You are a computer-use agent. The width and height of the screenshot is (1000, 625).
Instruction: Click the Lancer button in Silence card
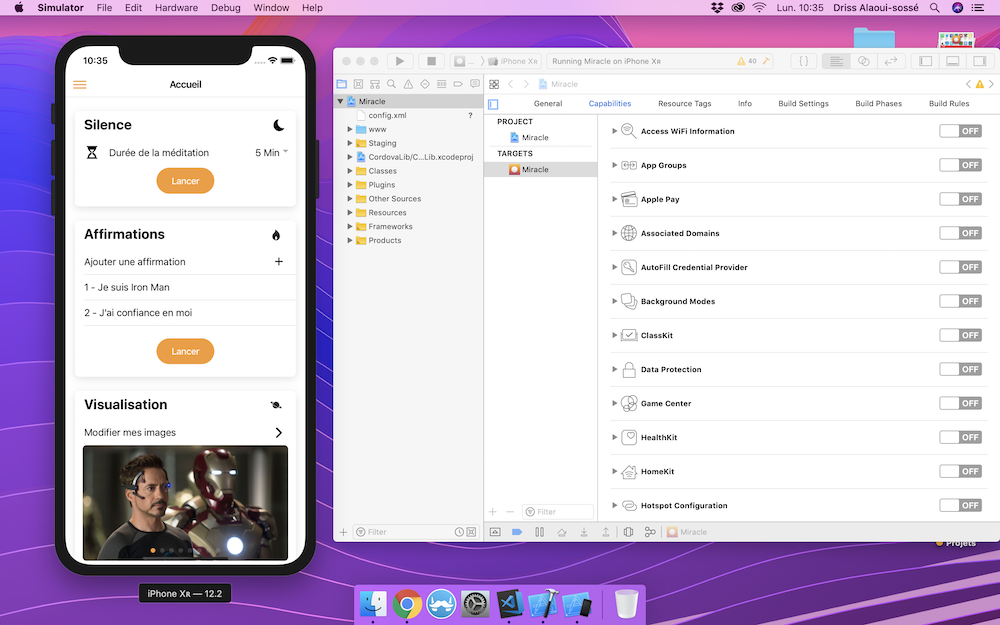185,181
